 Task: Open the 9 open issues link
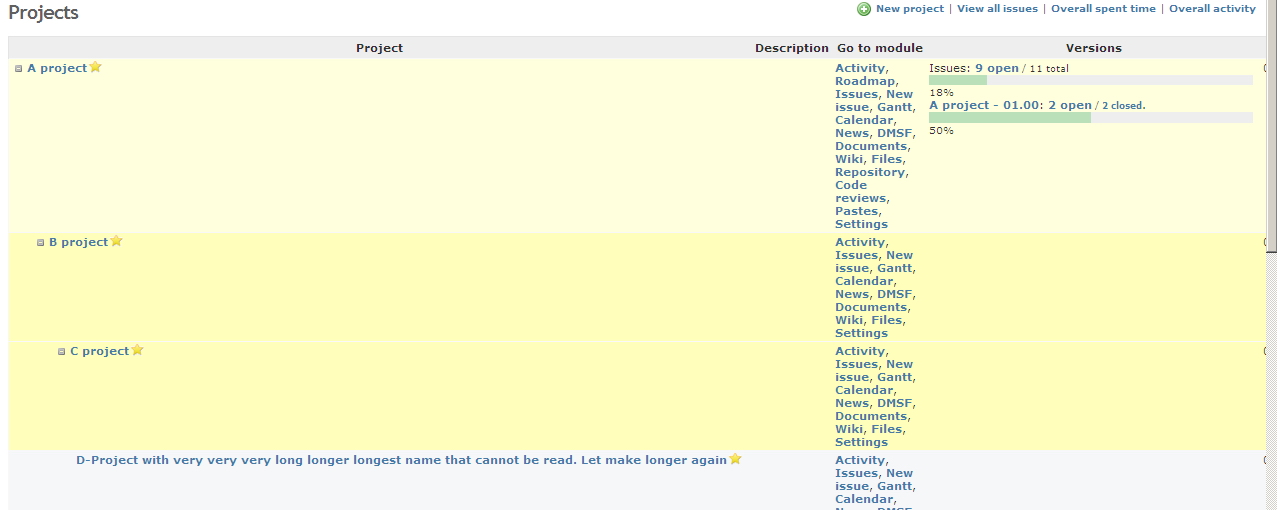click(996, 68)
